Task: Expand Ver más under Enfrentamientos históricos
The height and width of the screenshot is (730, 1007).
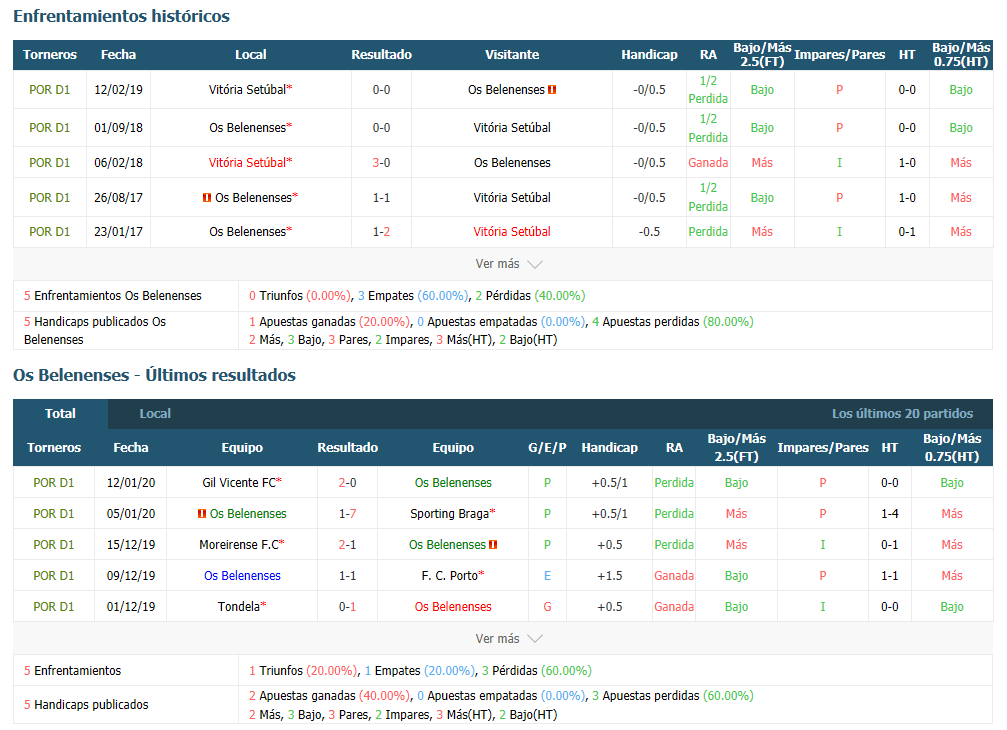Action: pyautogui.click(x=509, y=264)
